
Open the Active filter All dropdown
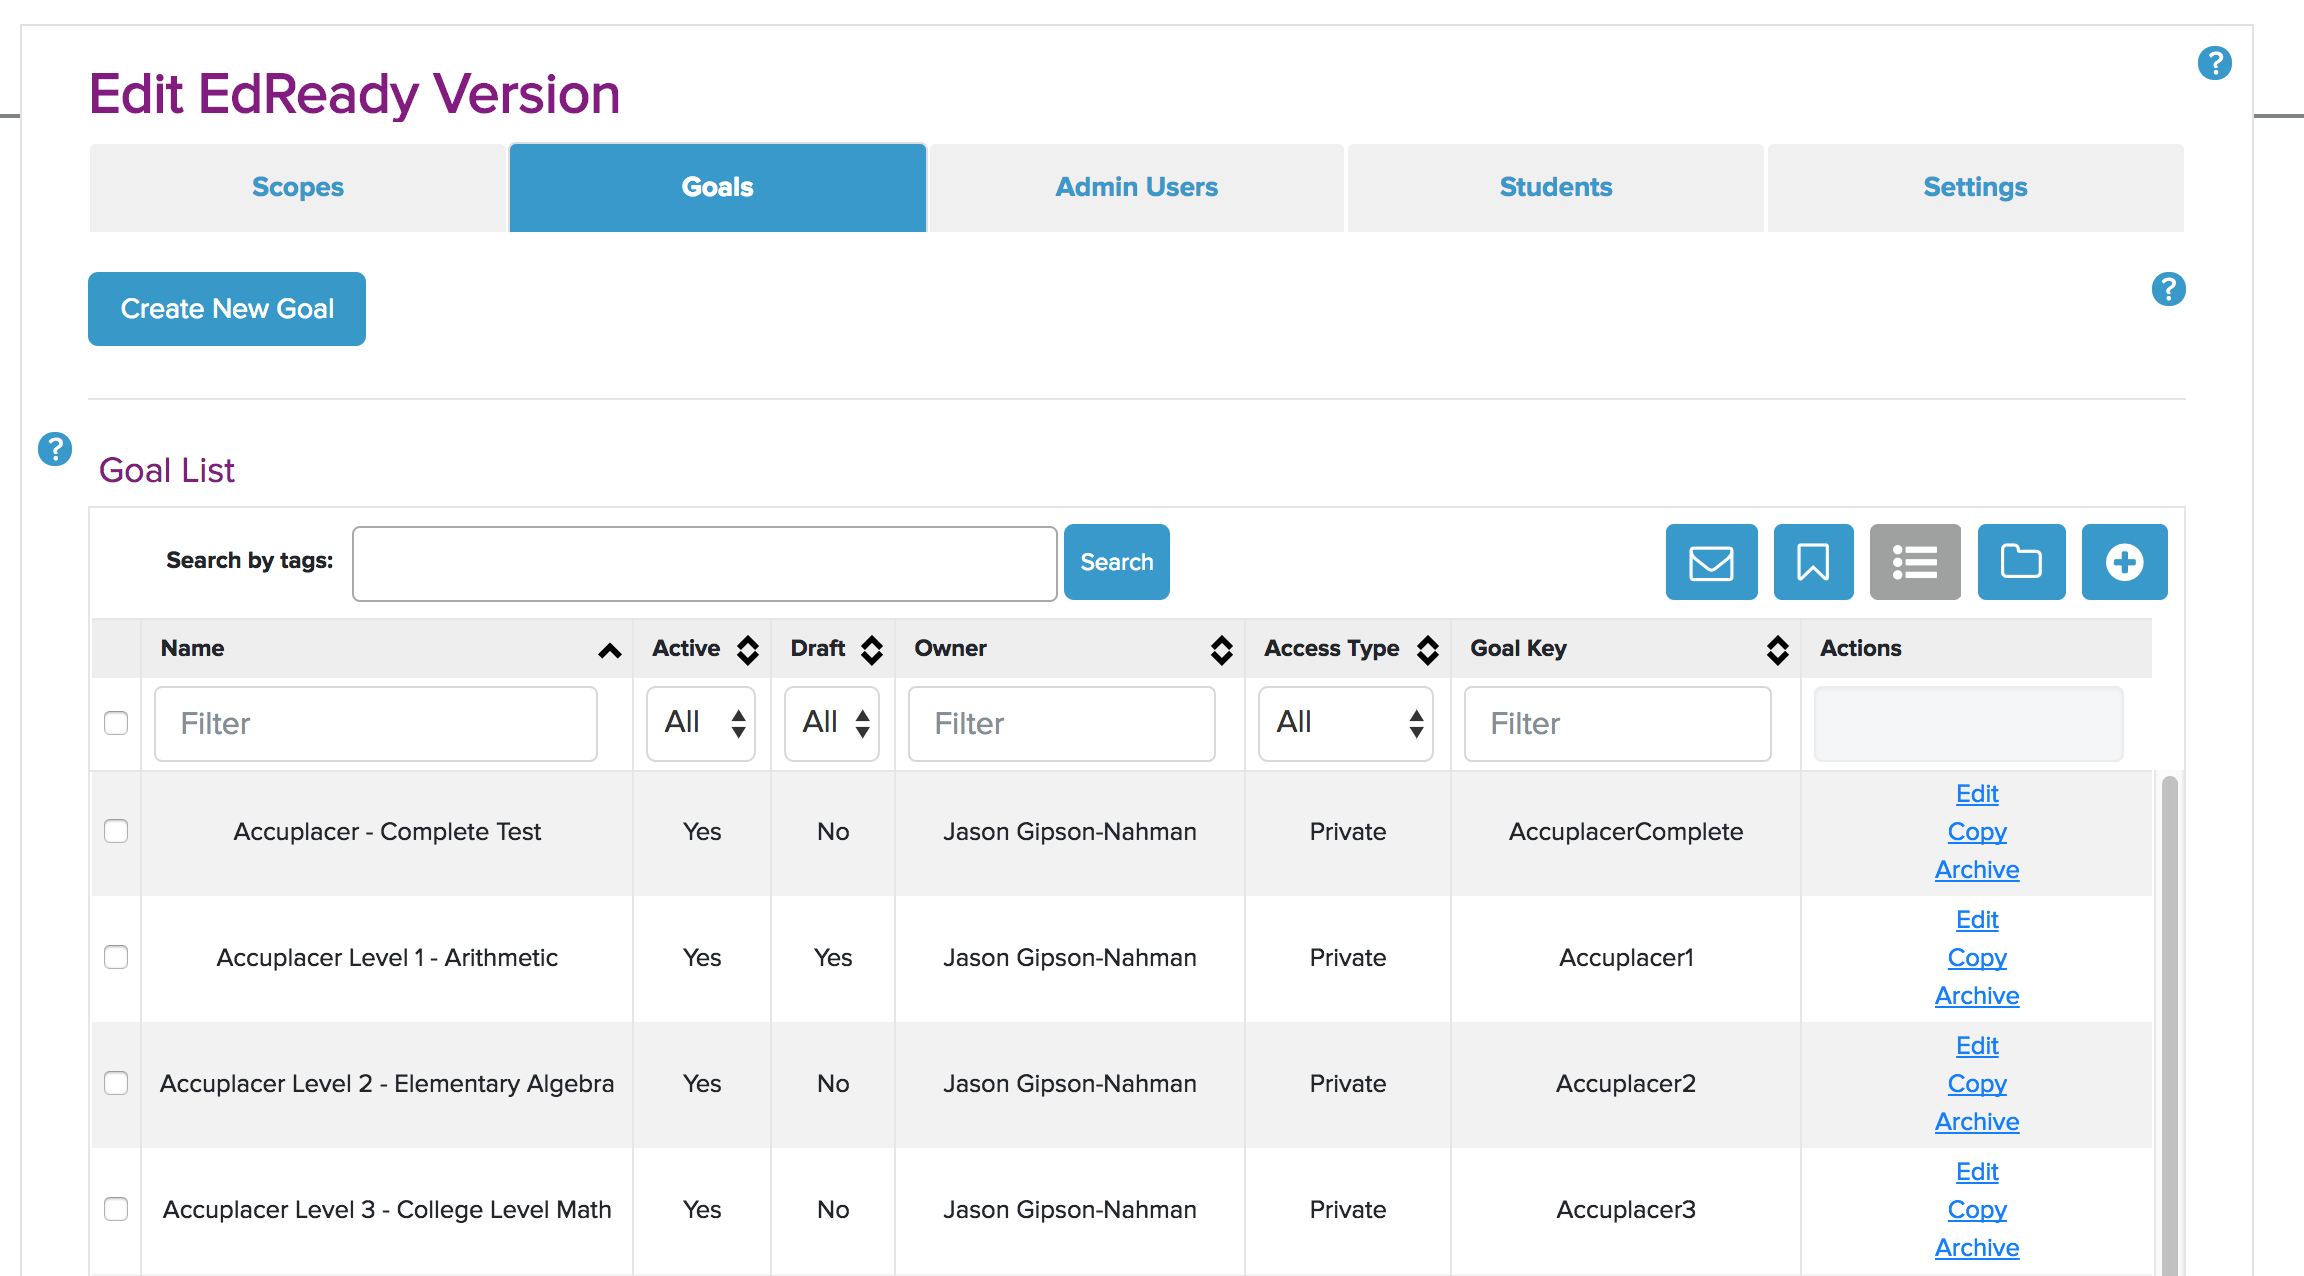(701, 723)
